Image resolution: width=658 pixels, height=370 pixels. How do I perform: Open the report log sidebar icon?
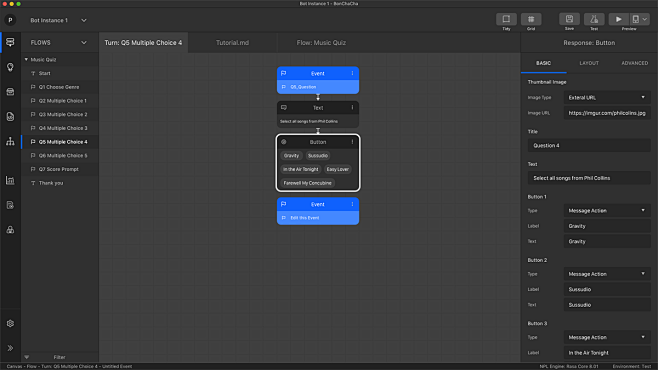pos(10,205)
